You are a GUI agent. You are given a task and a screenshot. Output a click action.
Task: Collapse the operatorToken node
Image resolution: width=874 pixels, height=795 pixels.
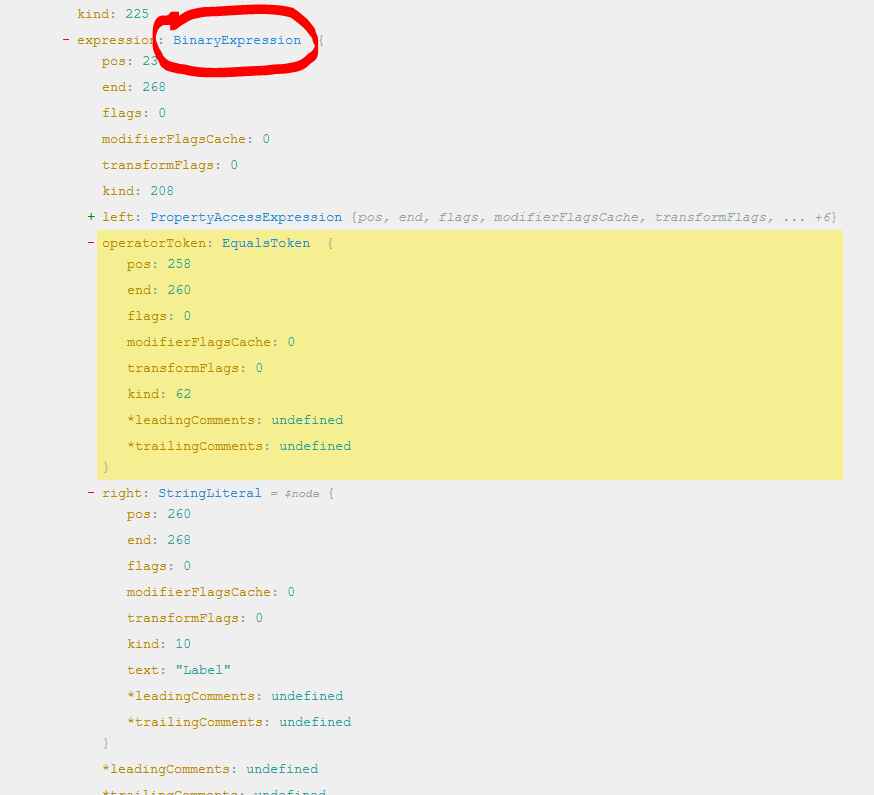coord(91,242)
